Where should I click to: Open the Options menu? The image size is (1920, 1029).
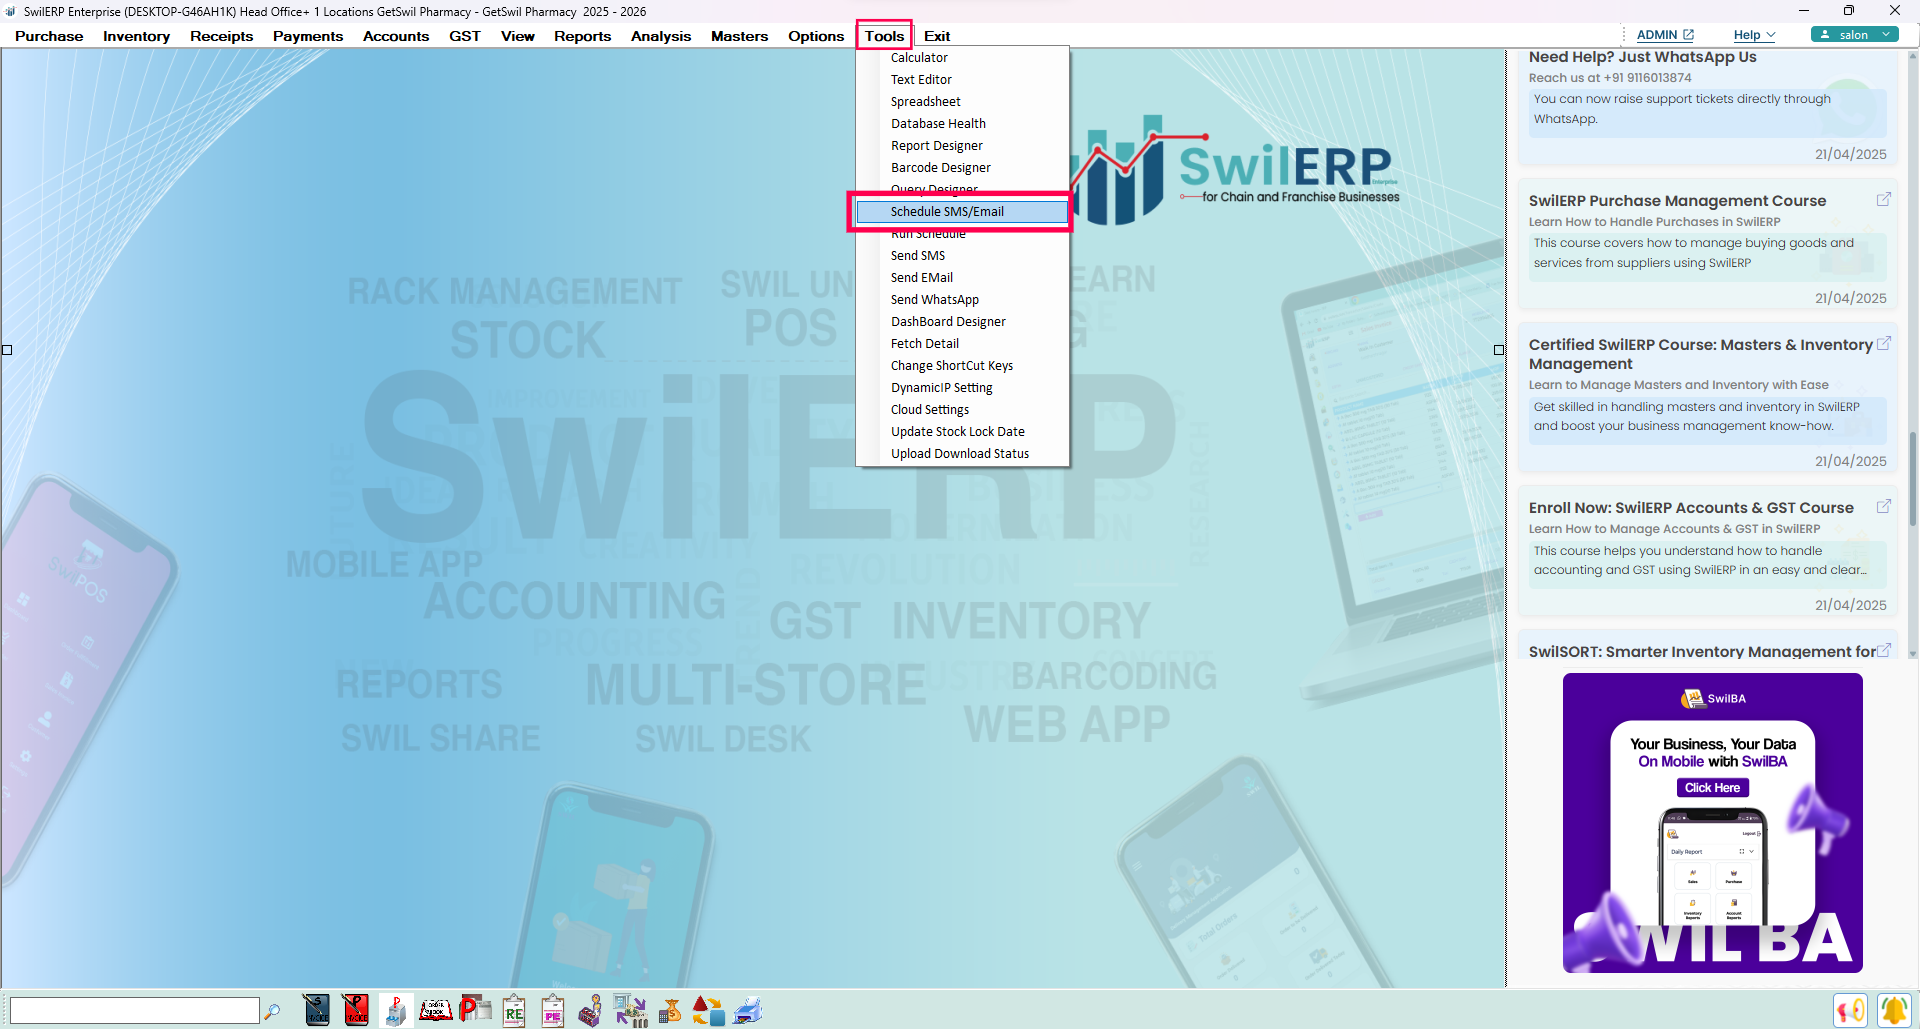tap(816, 36)
